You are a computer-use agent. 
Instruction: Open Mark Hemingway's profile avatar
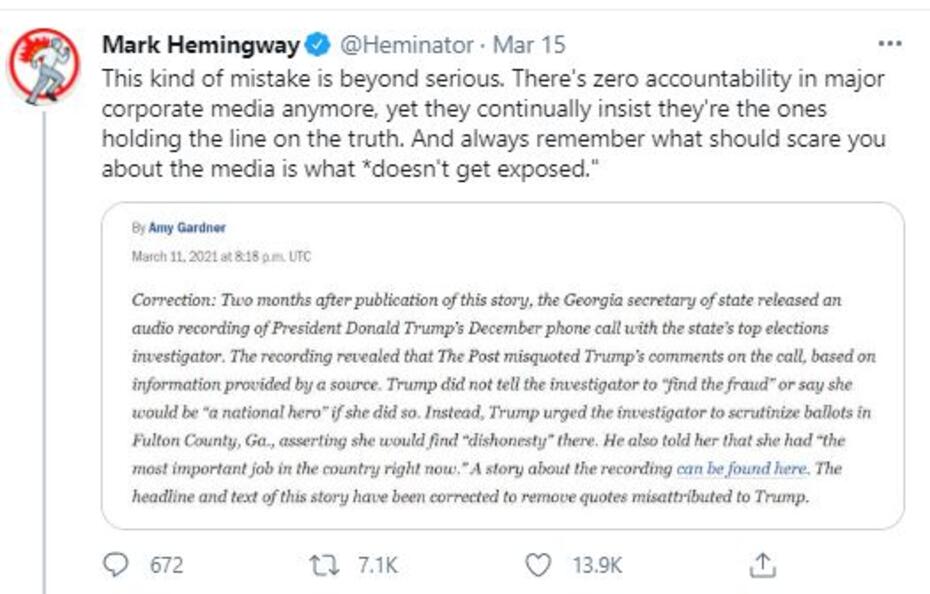tap(44, 69)
